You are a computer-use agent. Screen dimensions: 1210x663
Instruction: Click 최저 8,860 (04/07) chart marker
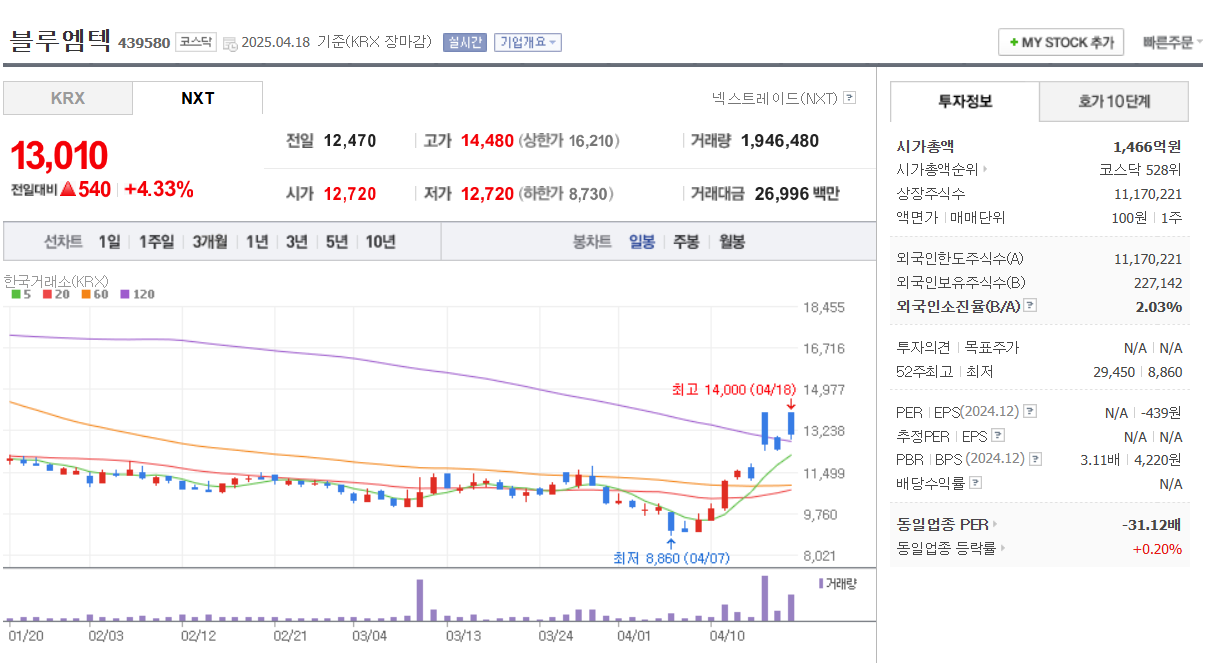(671, 558)
